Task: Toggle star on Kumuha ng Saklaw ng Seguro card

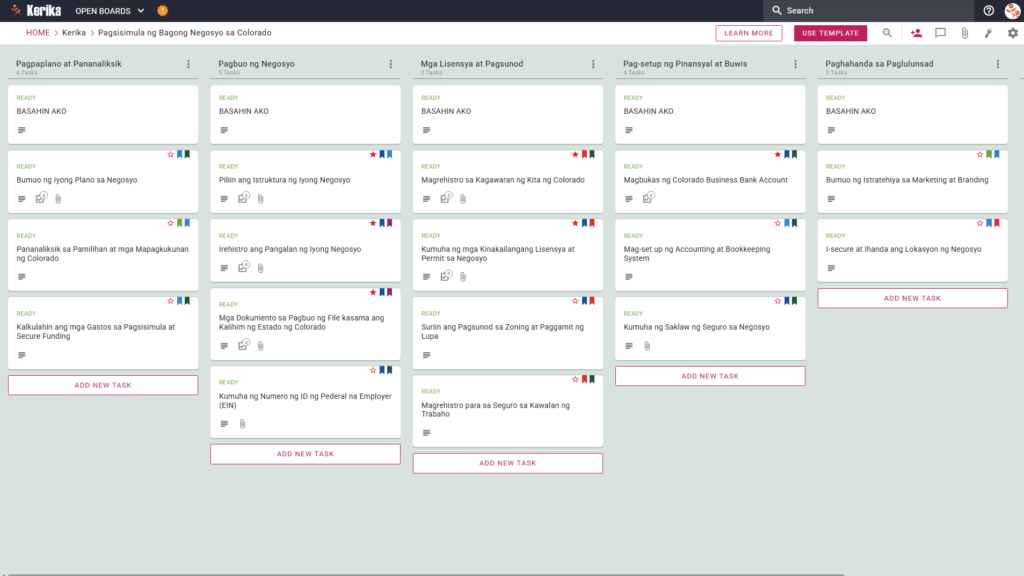Action: 778,301
